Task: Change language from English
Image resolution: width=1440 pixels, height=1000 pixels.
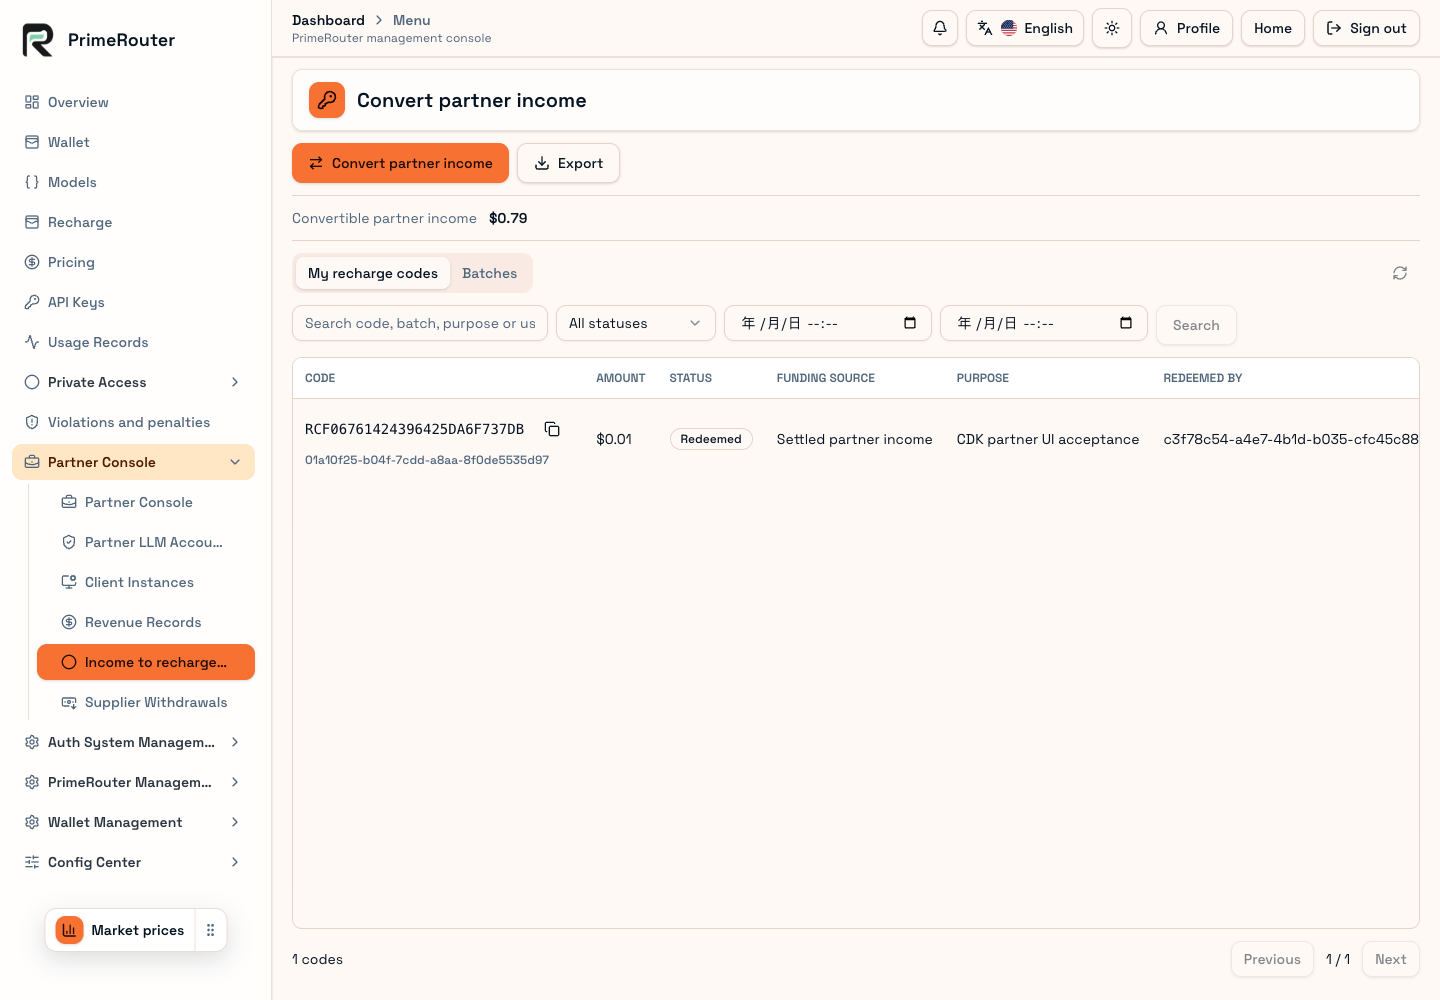Action: (x=1025, y=28)
